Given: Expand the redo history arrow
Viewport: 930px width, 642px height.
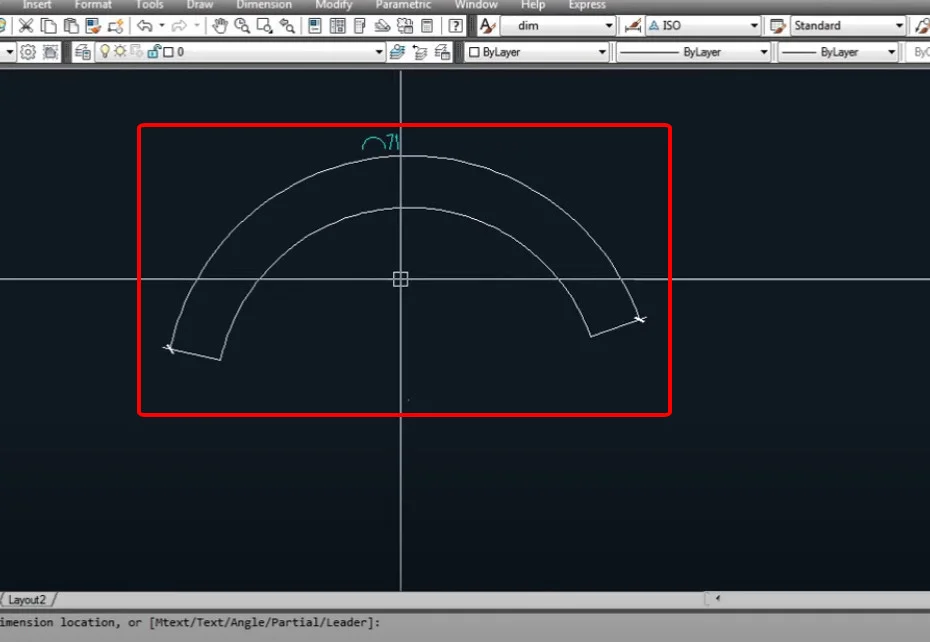Looking at the screenshot, I should click(x=196, y=26).
